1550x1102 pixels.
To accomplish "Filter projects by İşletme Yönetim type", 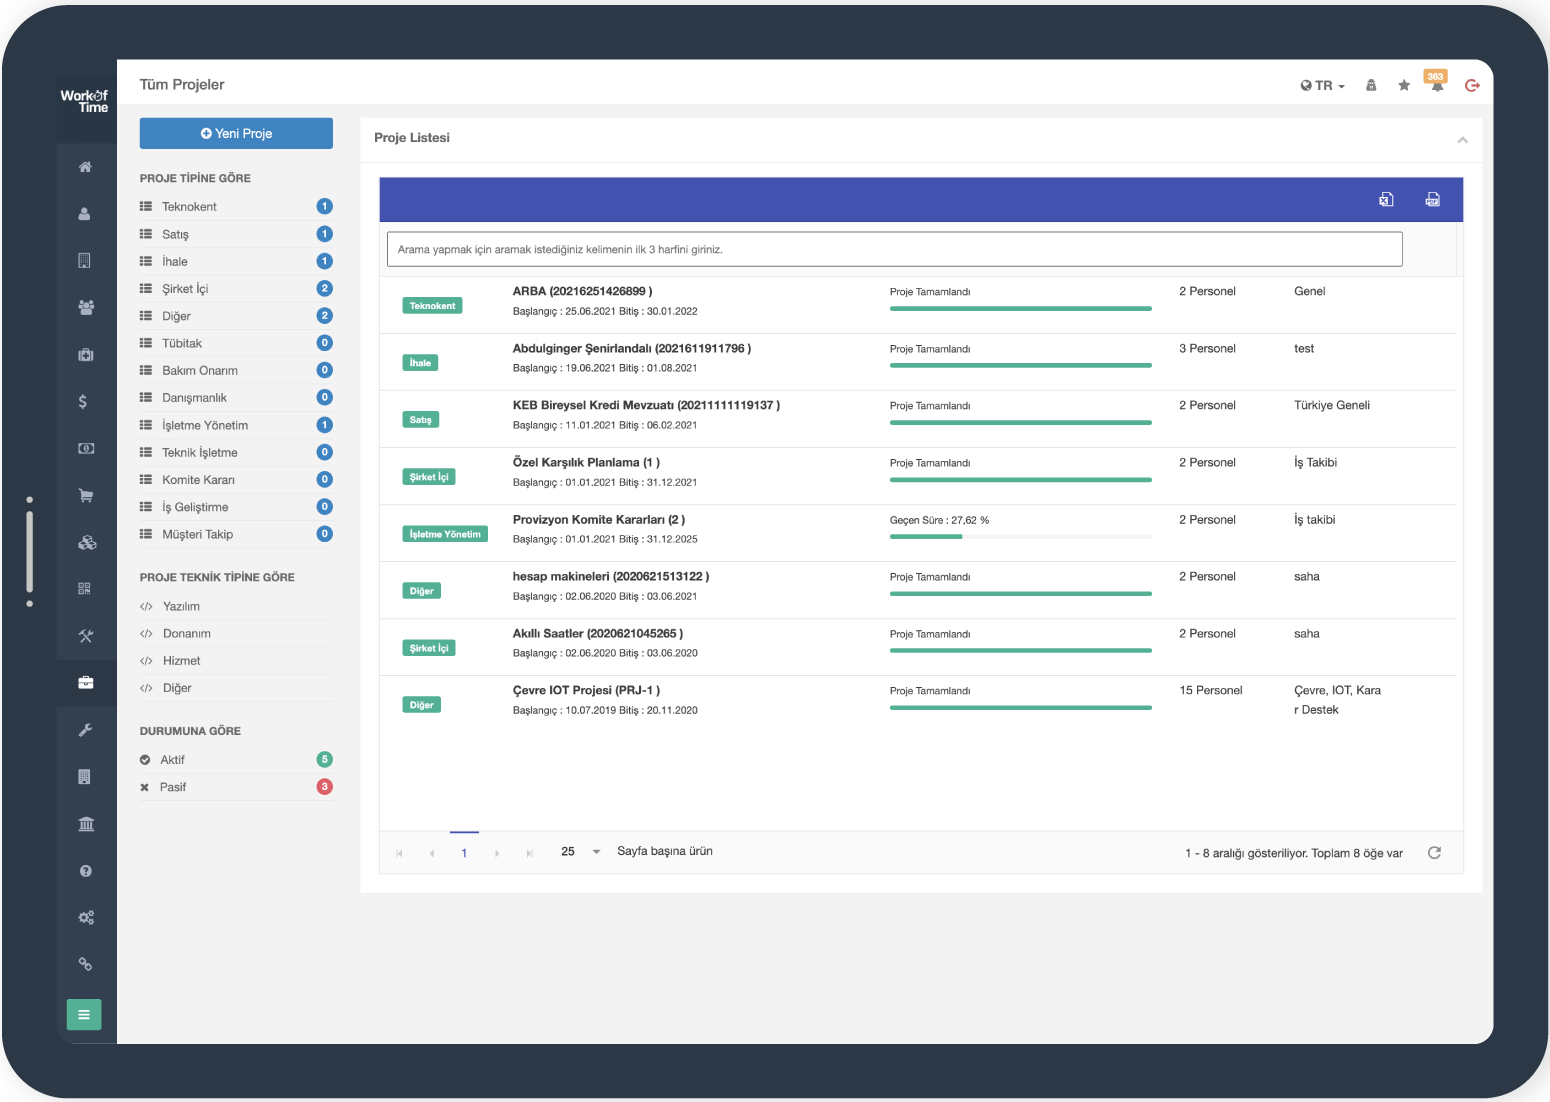I will [x=236, y=425].
